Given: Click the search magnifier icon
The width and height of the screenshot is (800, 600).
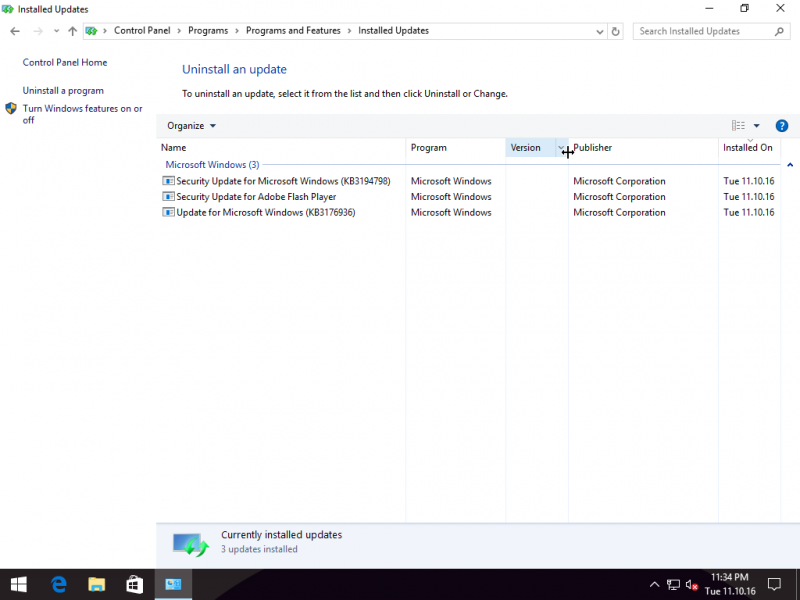Looking at the screenshot, I should coord(779,32).
